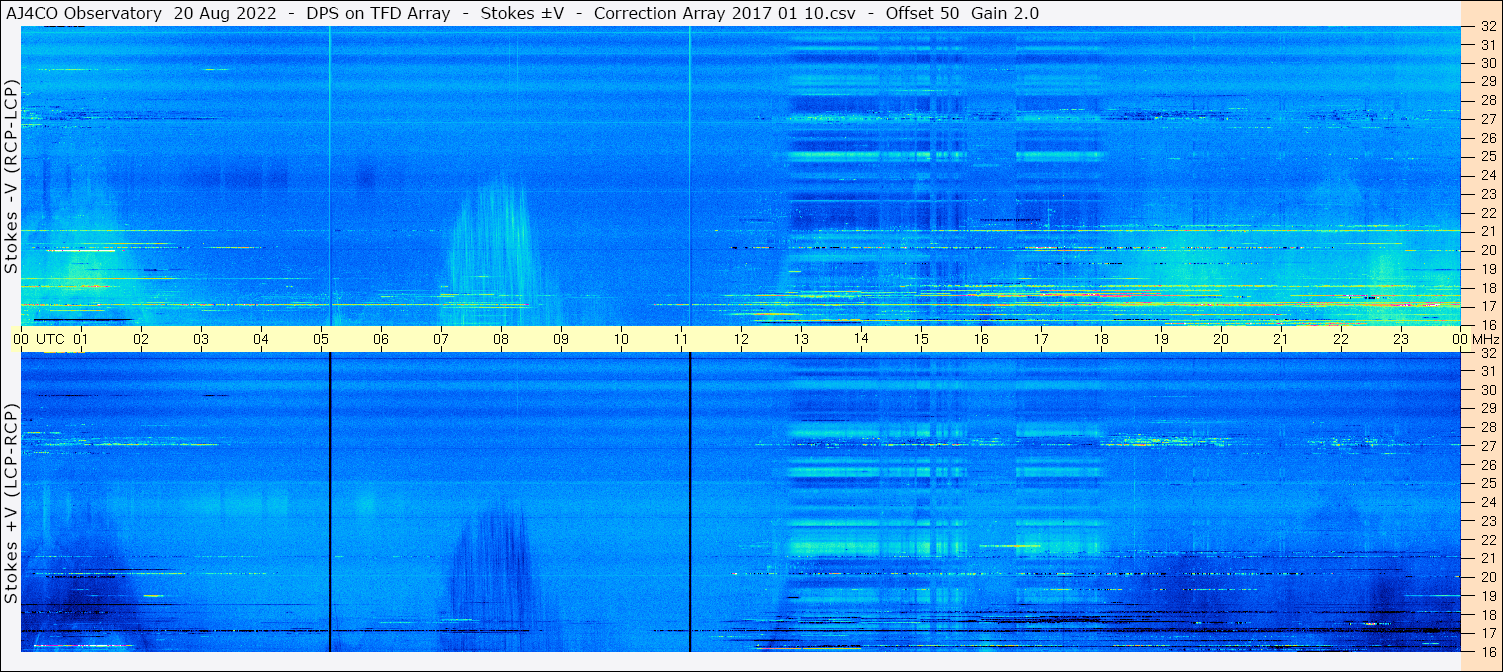Click the "Stokes ±V" header text
This screenshot has width=1503, height=672.
pos(521,14)
